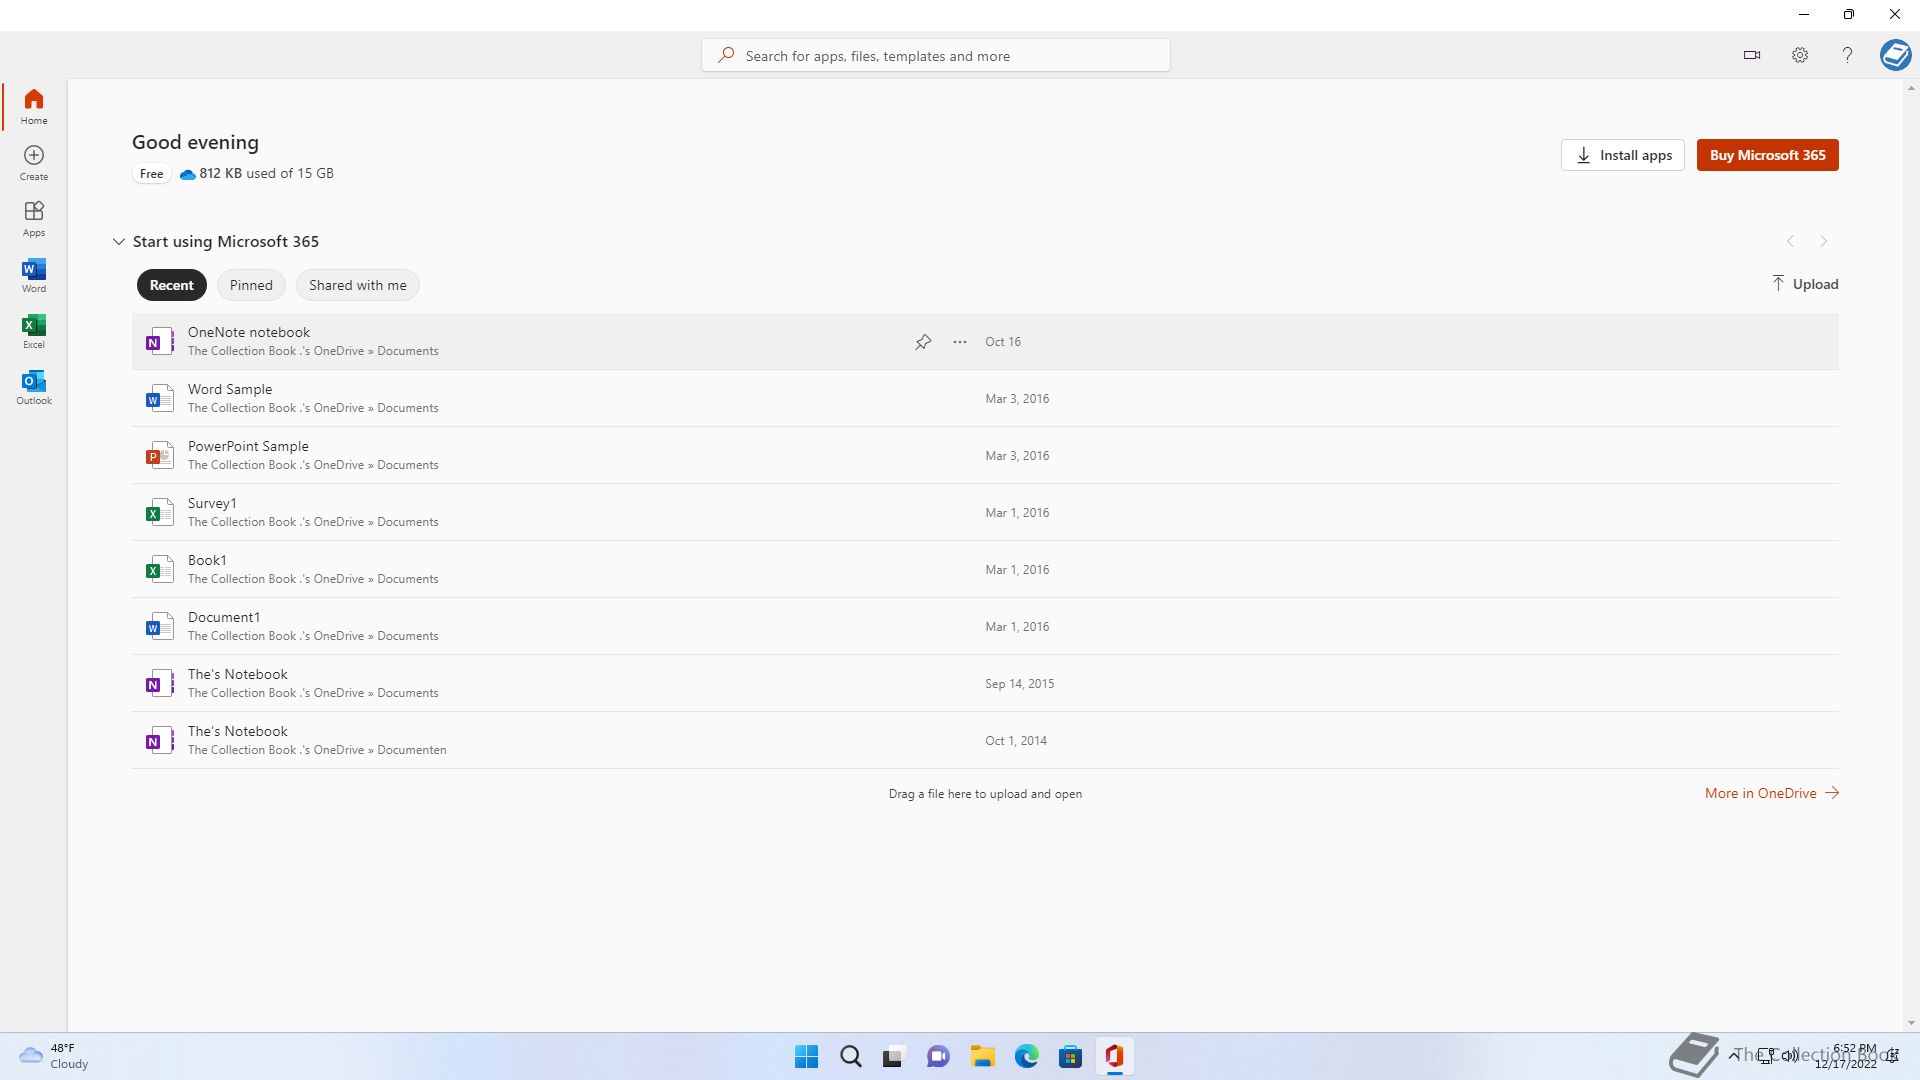Launch Word from the sidebar
The width and height of the screenshot is (1920, 1080).
tap(34, 274)
